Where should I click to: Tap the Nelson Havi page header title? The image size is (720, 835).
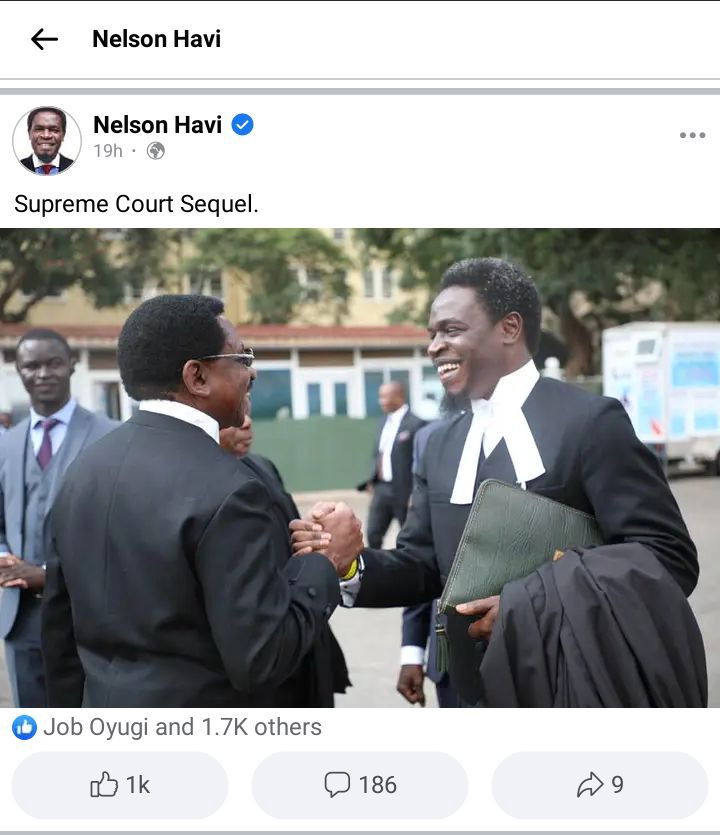[x=157, y=39]
